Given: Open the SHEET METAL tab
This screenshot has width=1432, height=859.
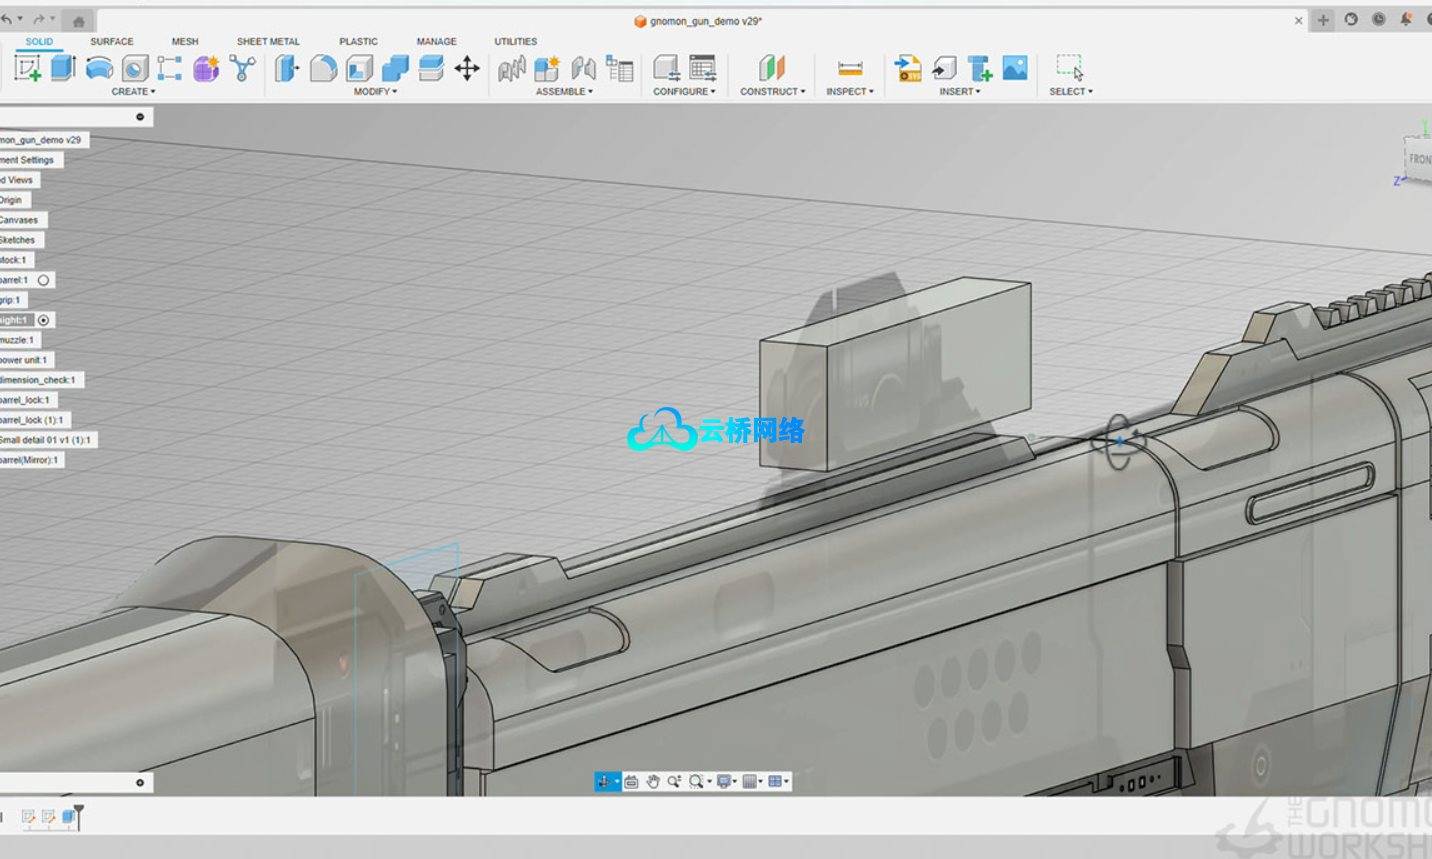Looking at the screenshot, I should click(268, 41).
